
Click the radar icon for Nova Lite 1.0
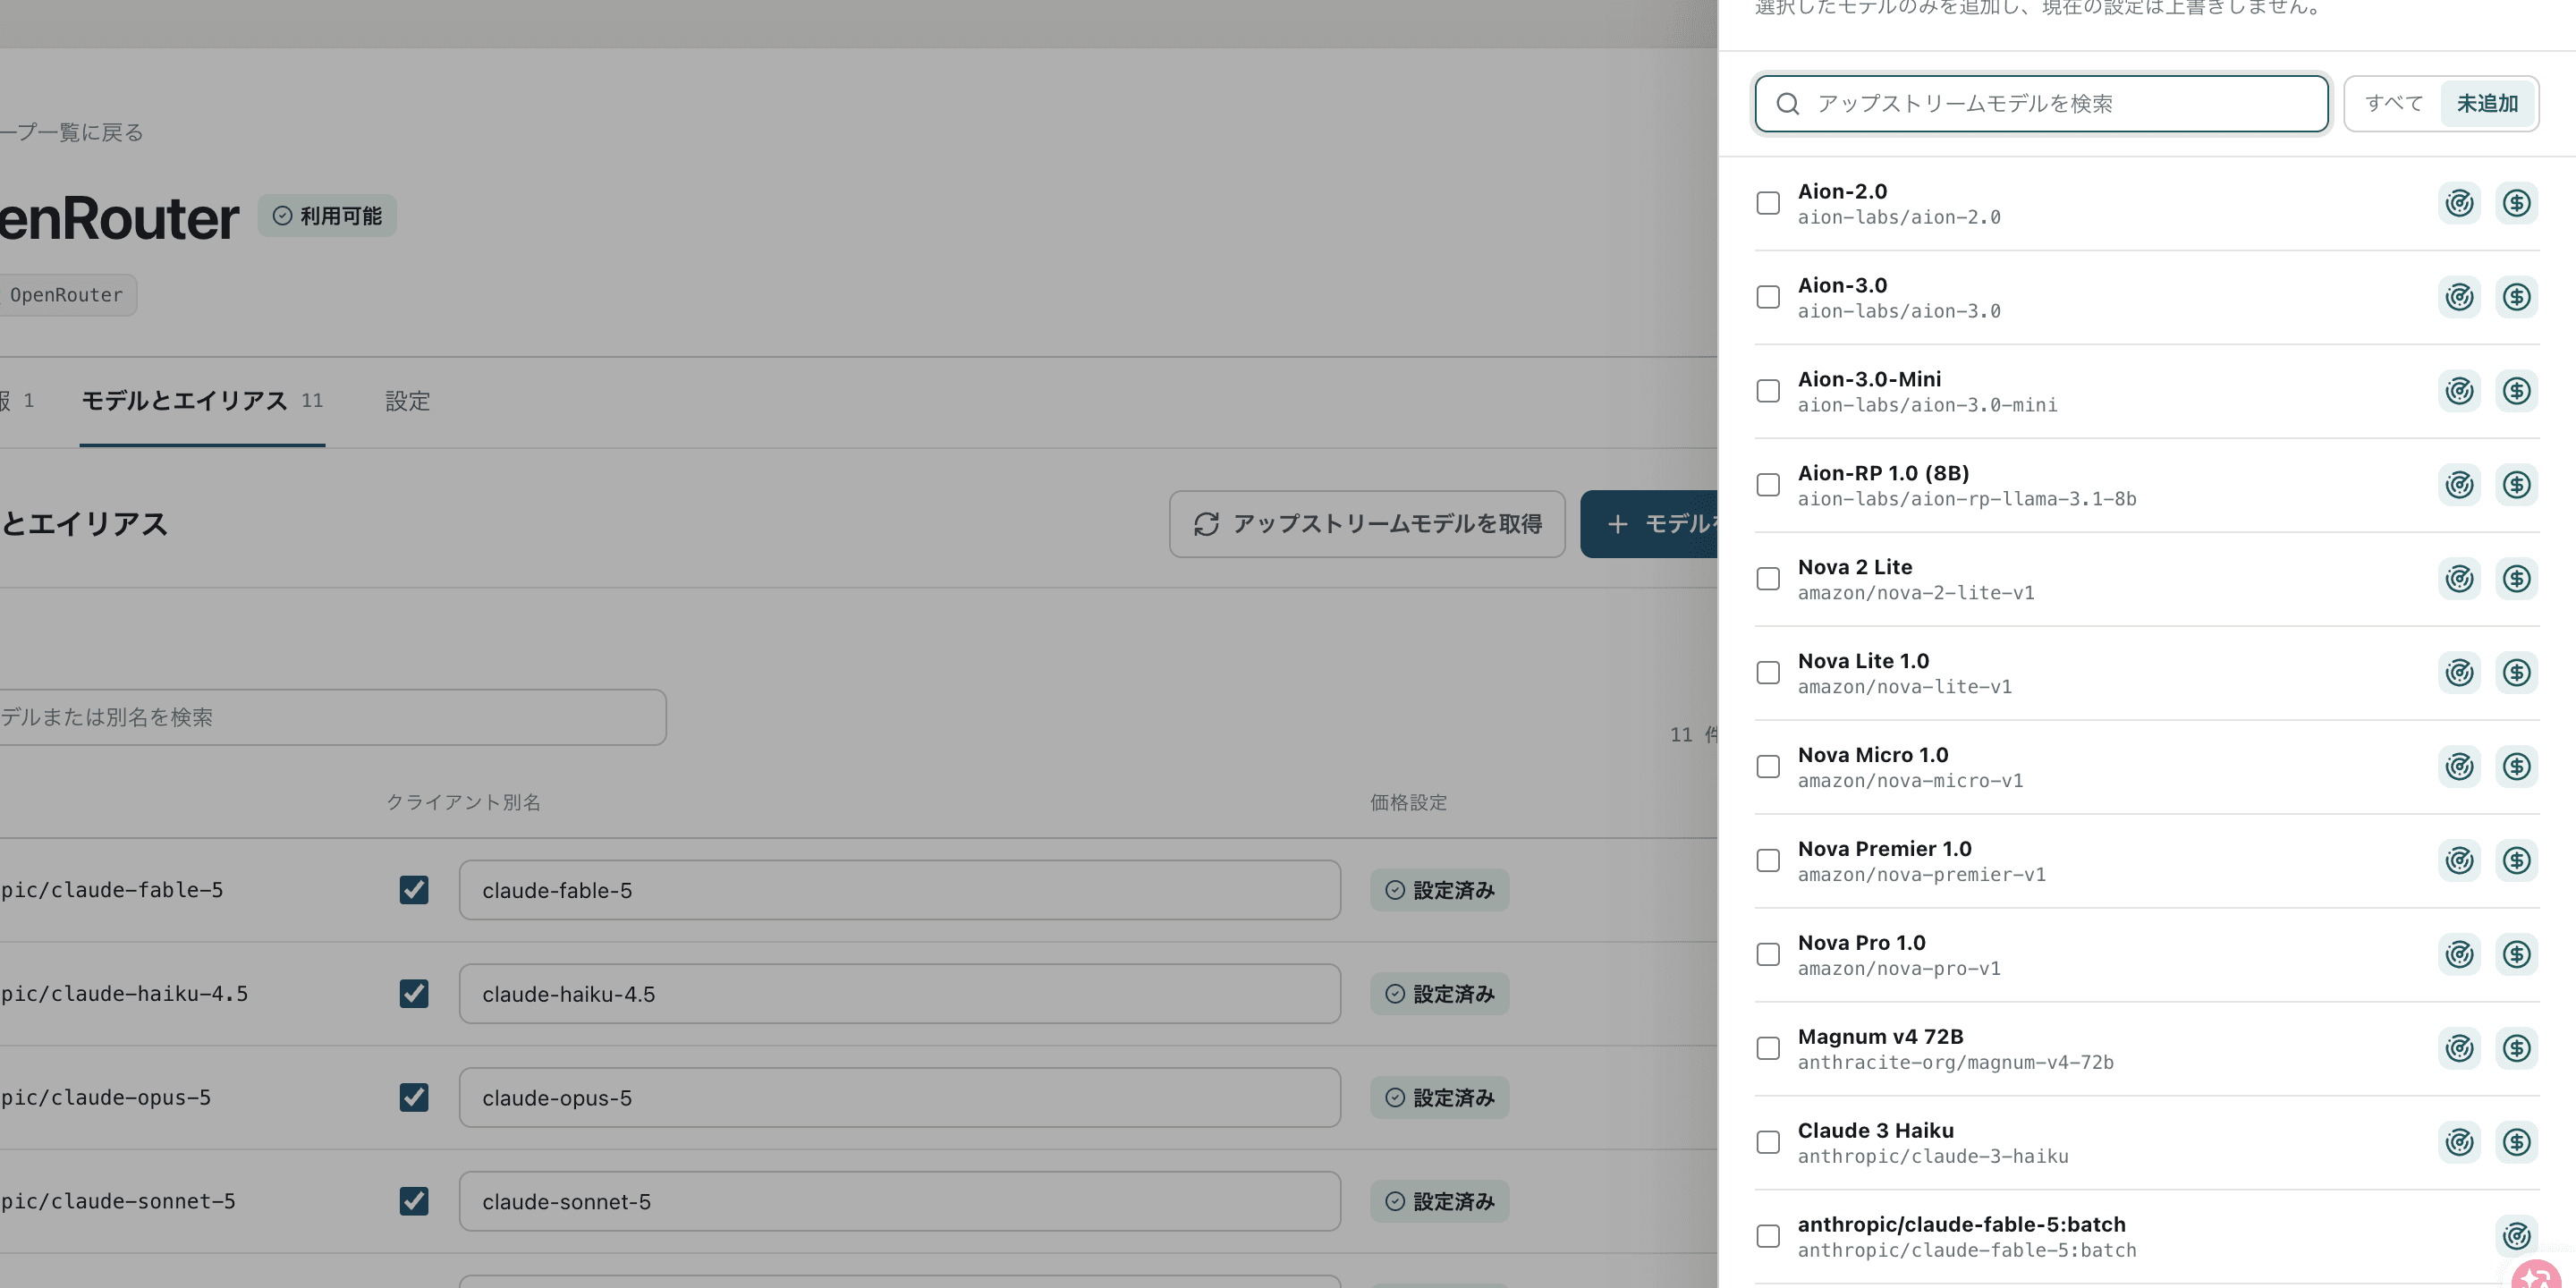pos(2459,673)
